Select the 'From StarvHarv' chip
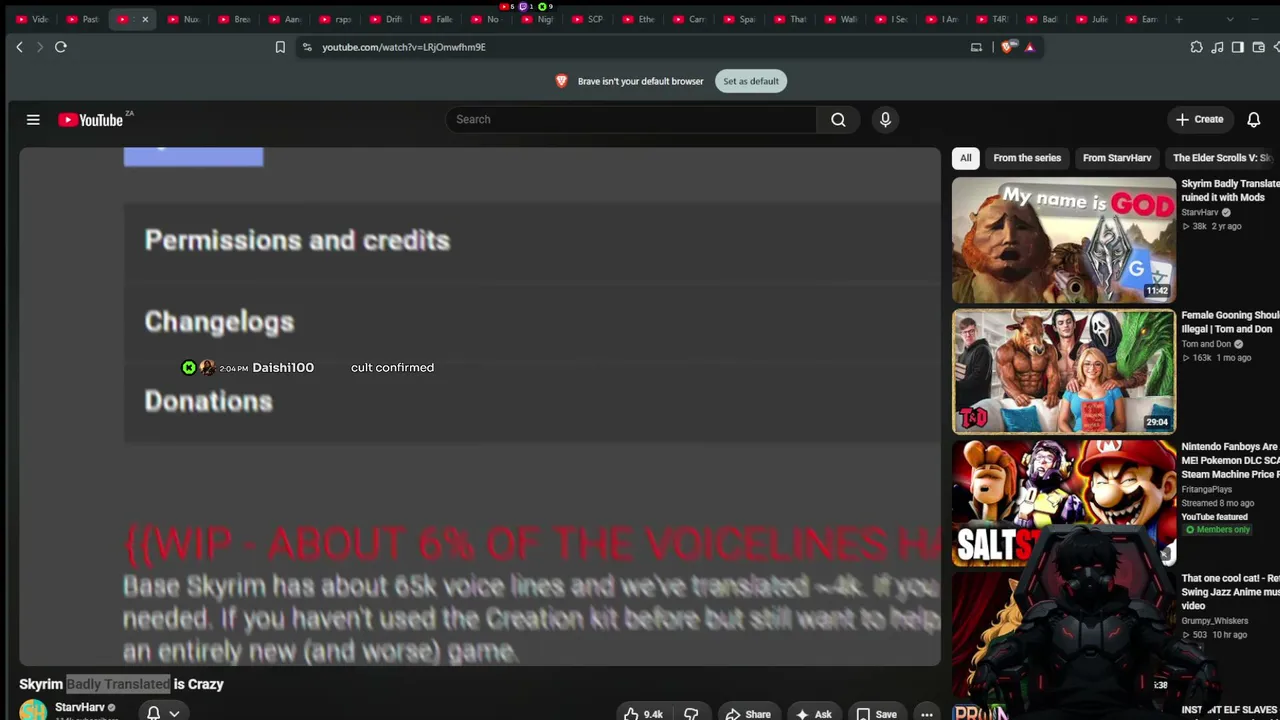The image size is (1280, 720). pos(1117,158)
